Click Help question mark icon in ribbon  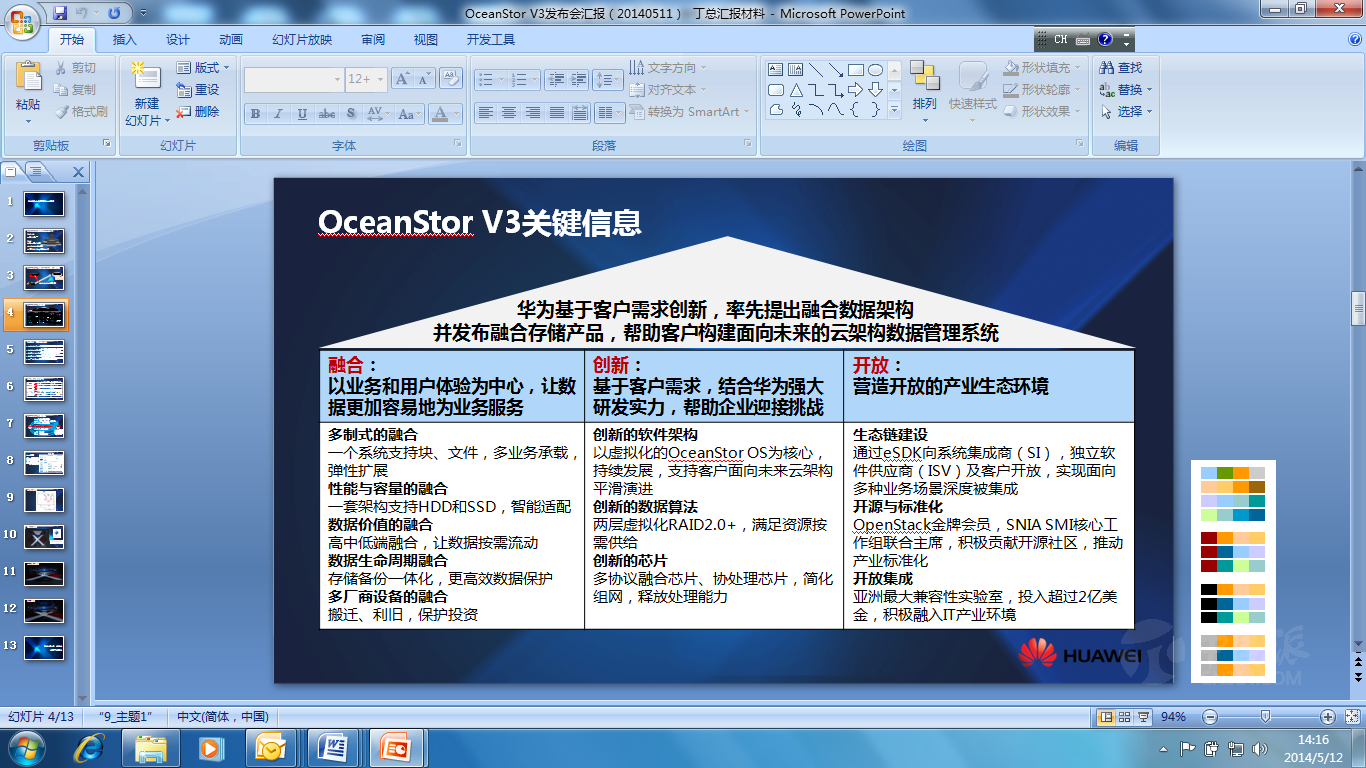(1356, 39)
